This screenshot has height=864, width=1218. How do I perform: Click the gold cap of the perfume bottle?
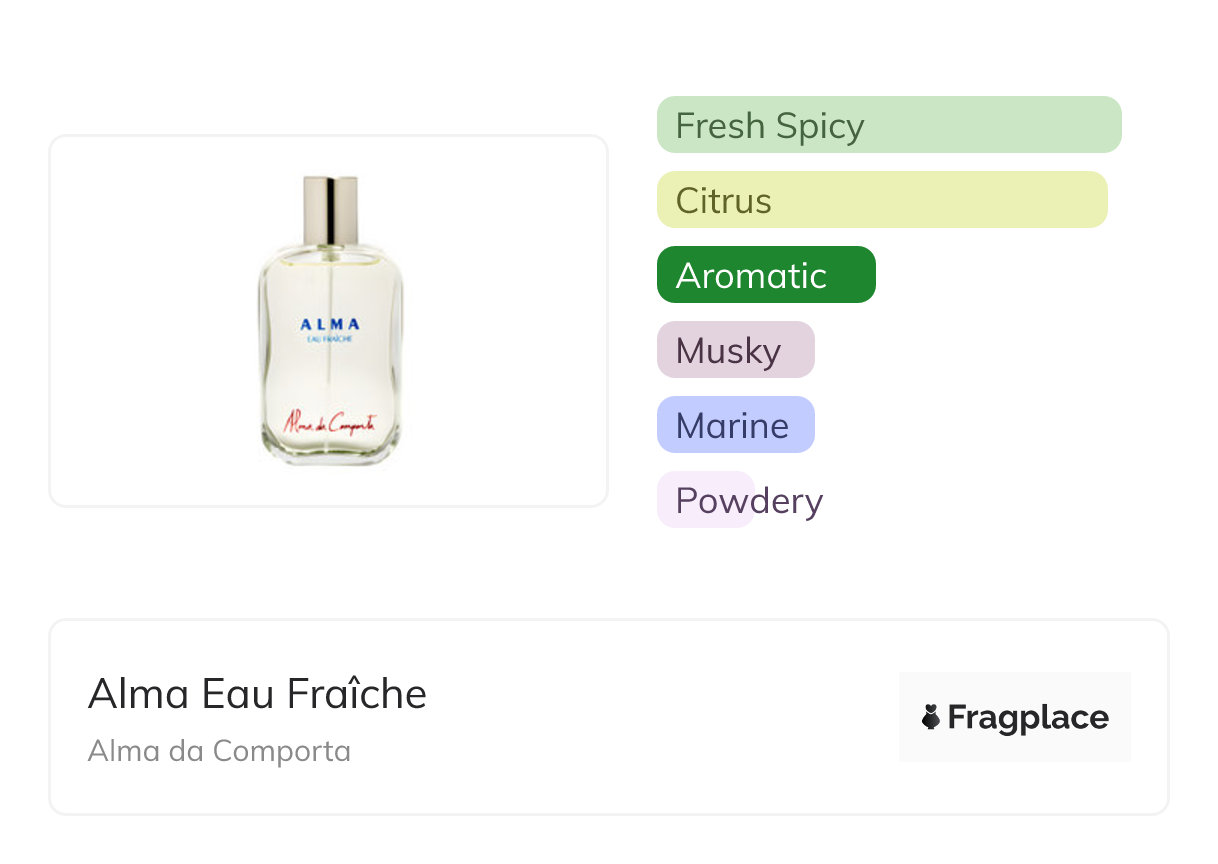click(x=330, y=209)
